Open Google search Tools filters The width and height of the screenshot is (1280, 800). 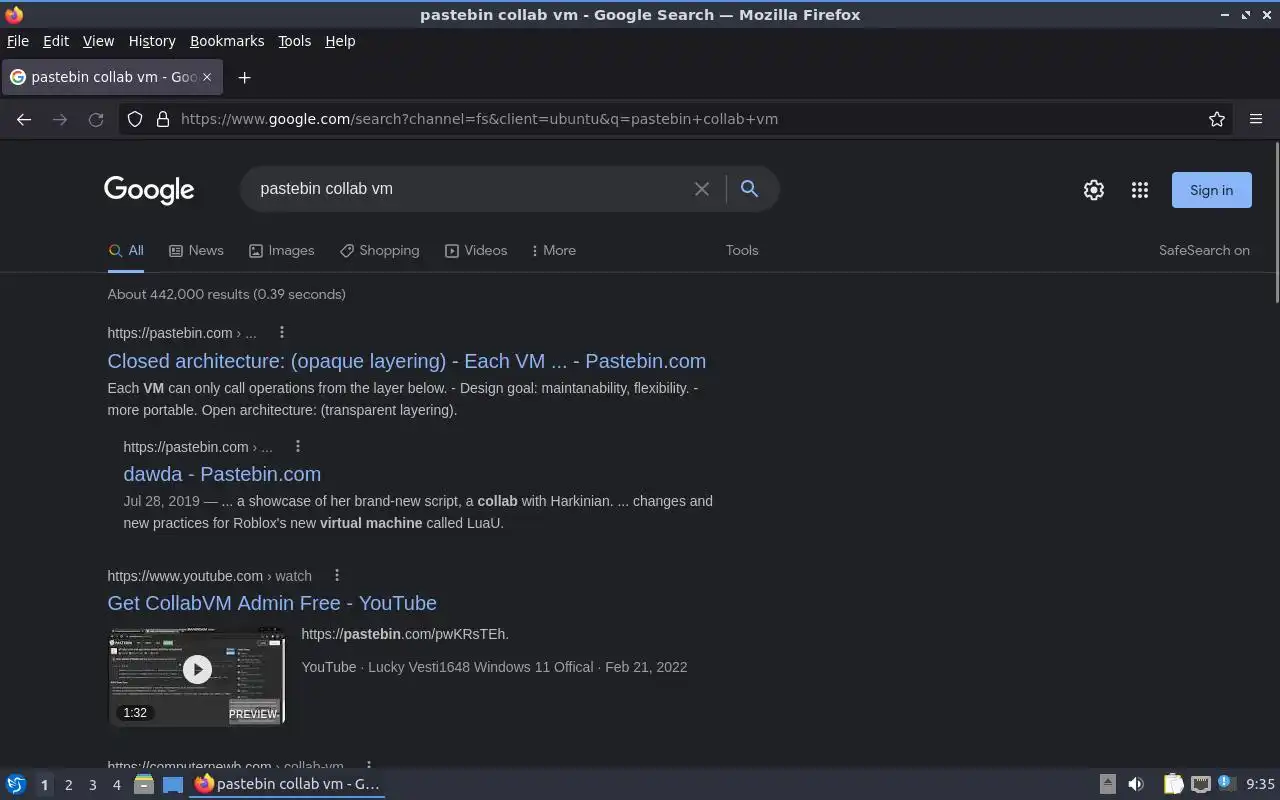[742, 250]
